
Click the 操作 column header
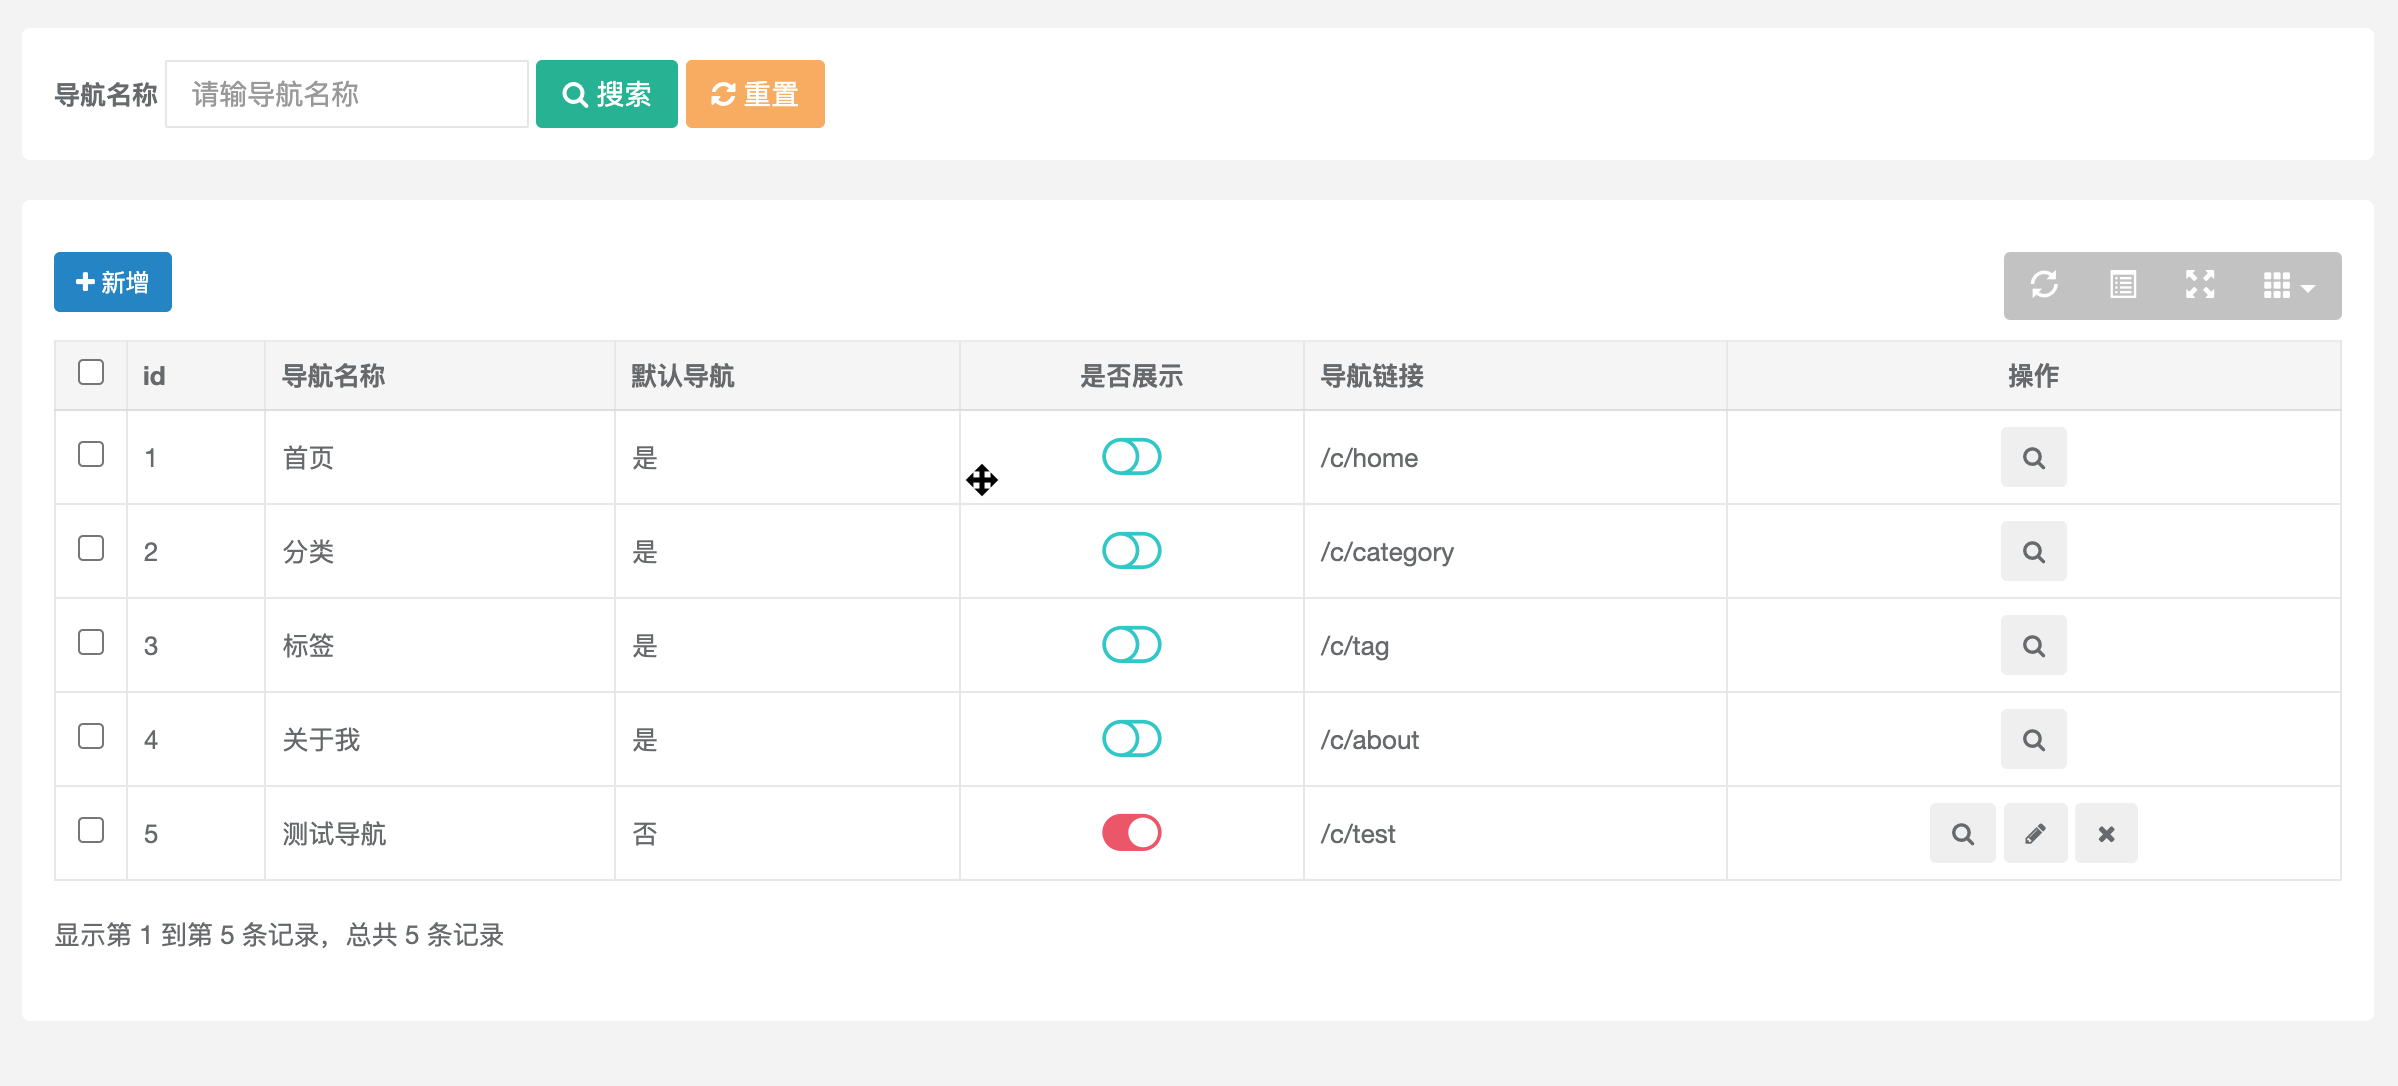[x=2034, y=376]
